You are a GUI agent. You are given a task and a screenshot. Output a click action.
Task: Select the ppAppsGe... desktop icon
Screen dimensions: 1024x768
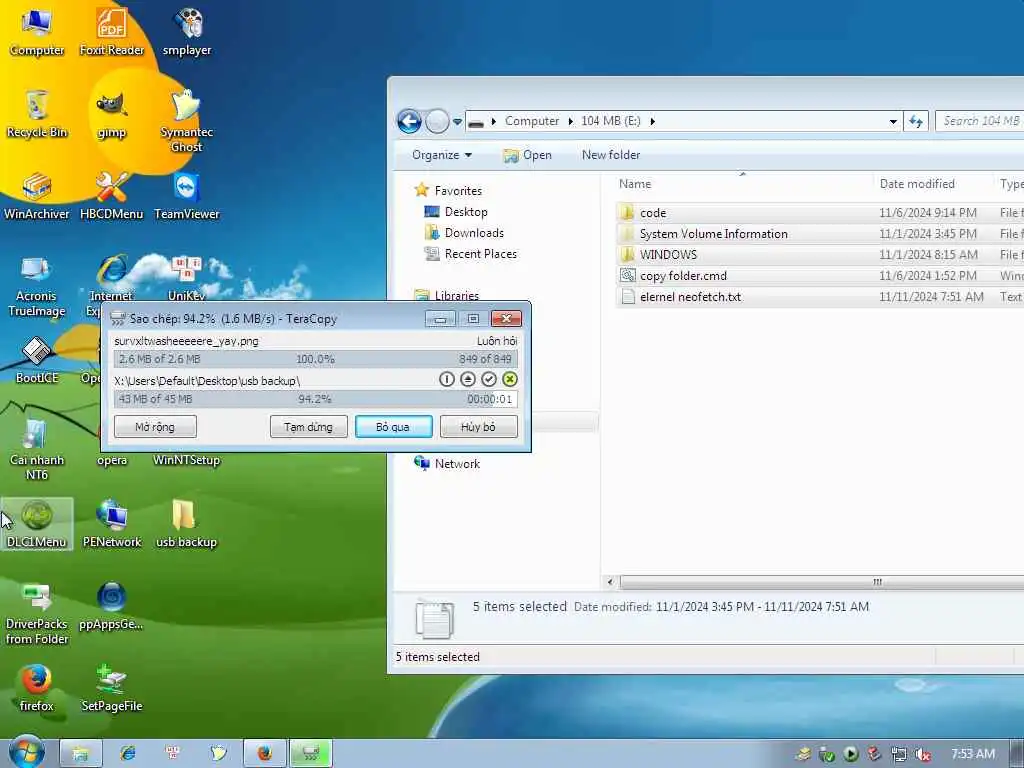[x=112, y=606]
